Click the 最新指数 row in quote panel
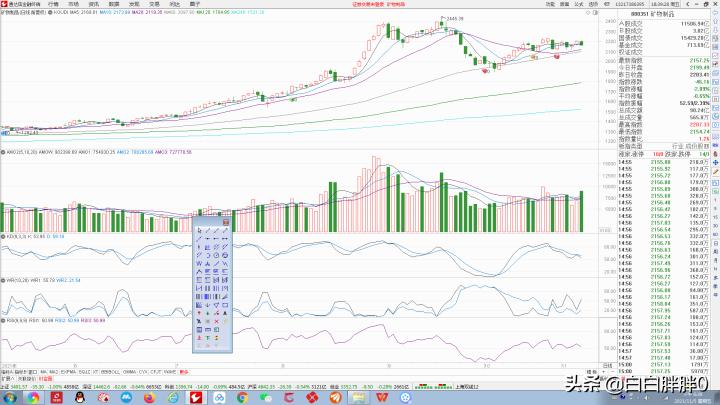The height and width of the screenshot is (405, 720). pyautogui.click(x=663, y=60)
